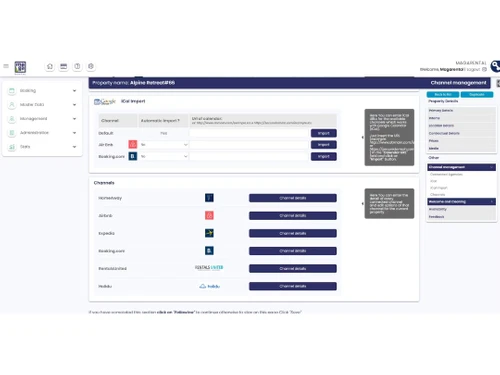Click the Management sidebar icon

(x=12, y=119)
